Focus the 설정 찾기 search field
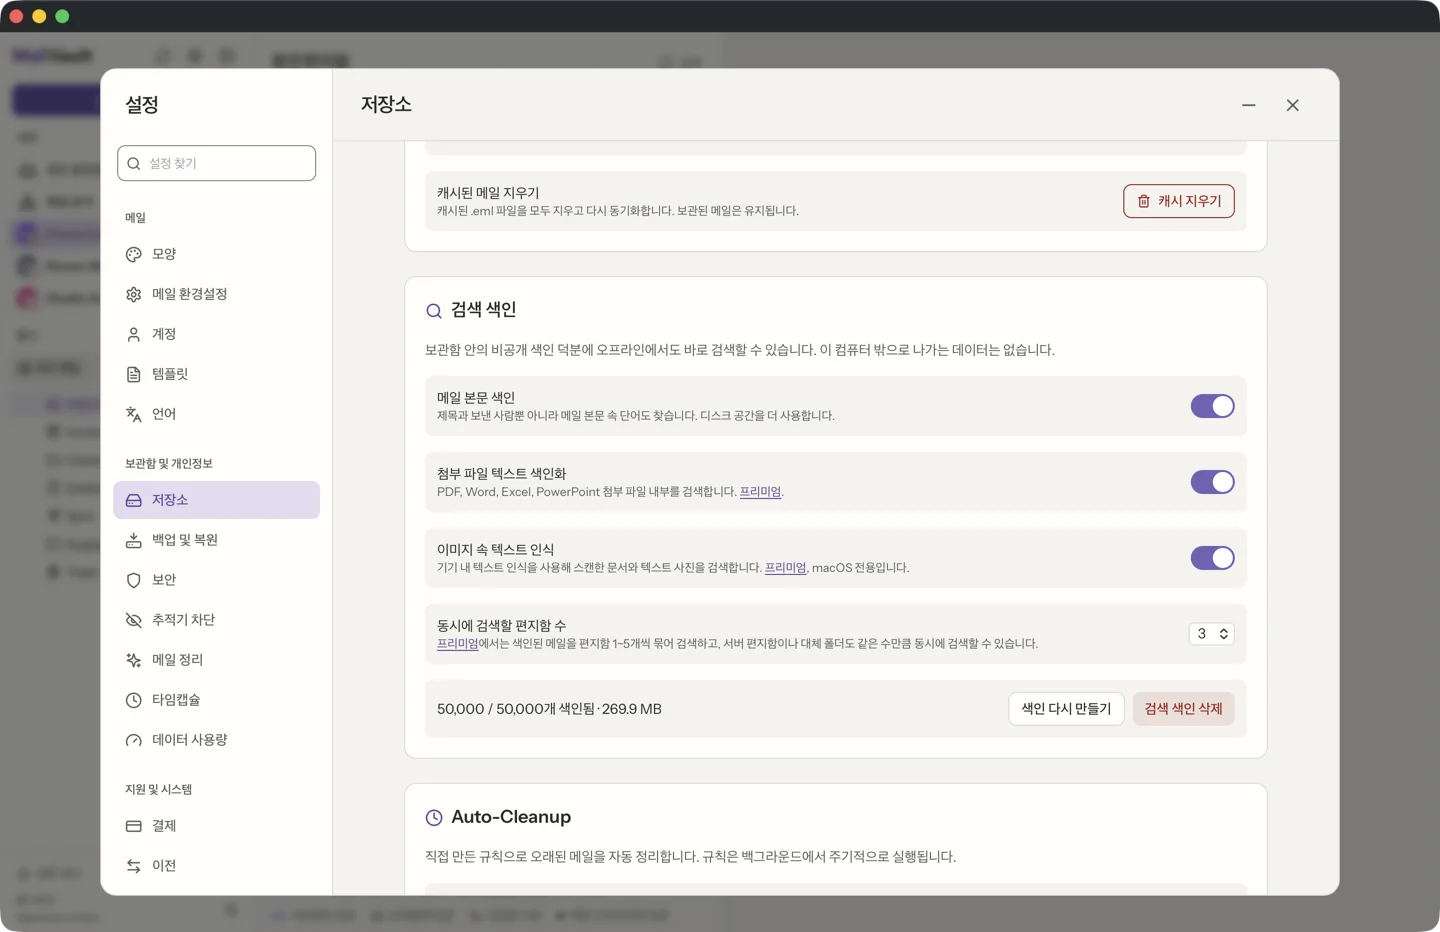The image size is (1440, 932). click(216, 163)
